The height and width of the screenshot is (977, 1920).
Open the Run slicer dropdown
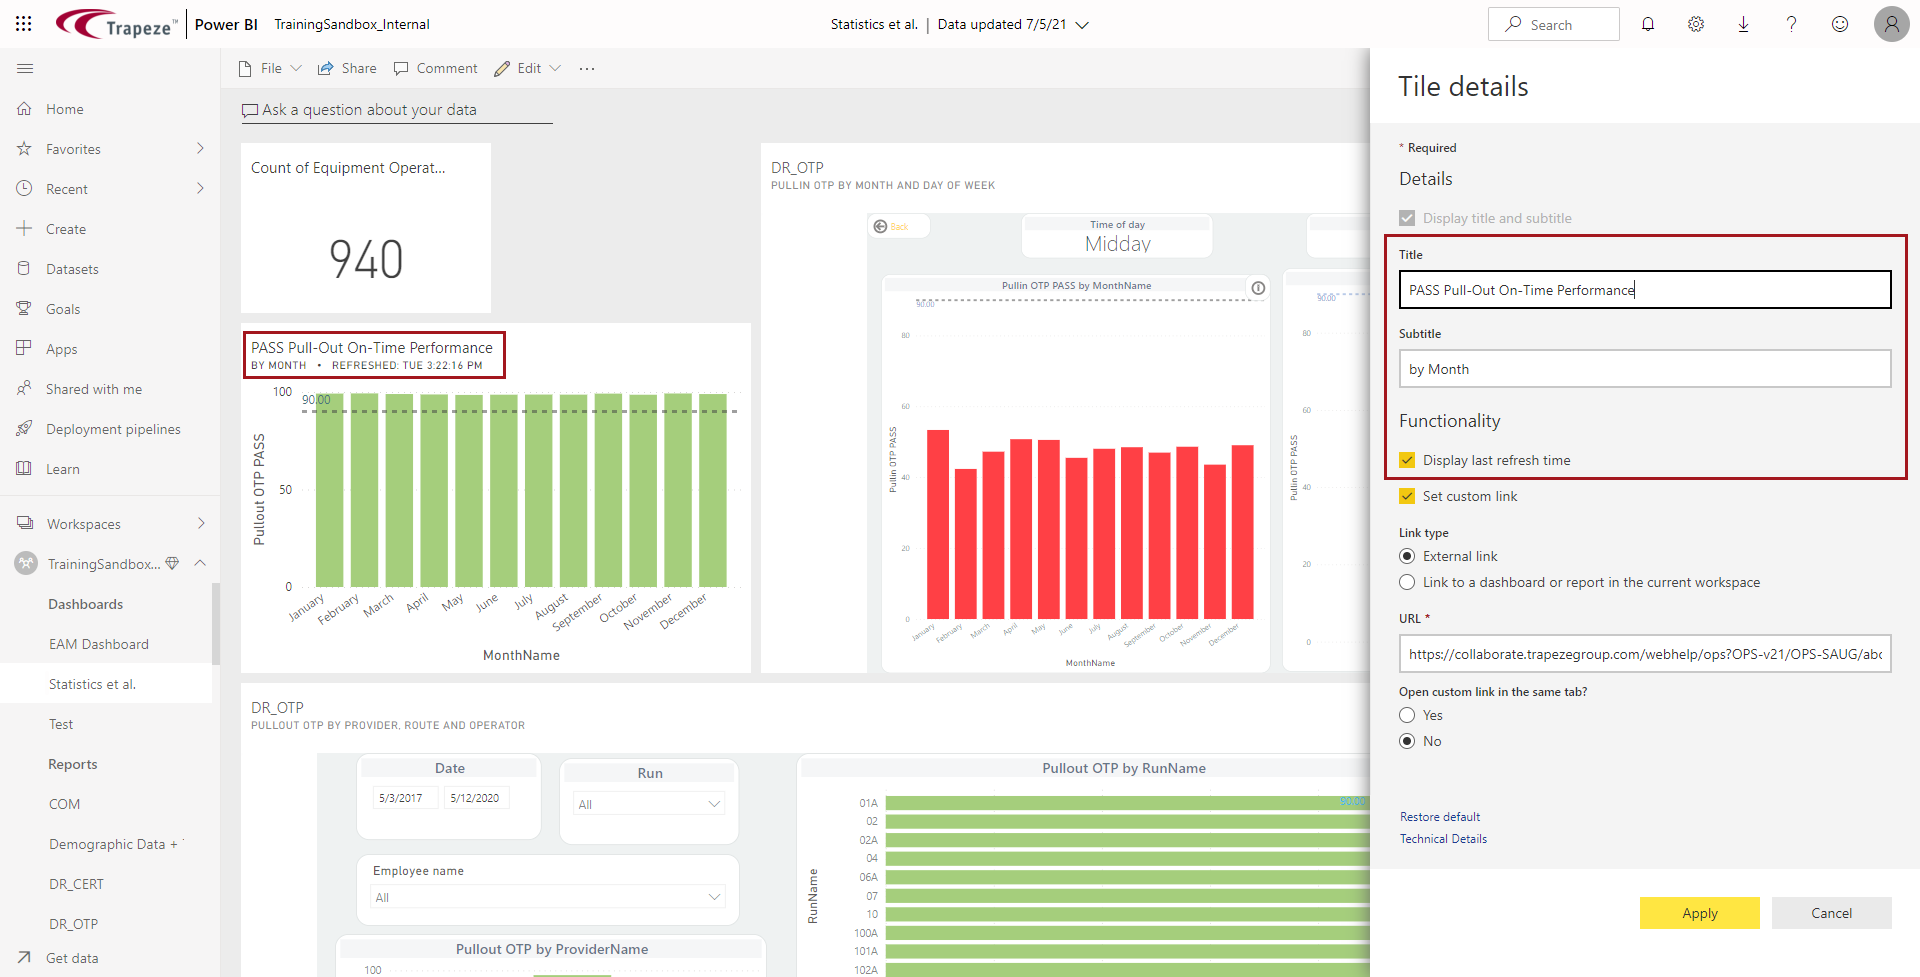pos(714,803)
